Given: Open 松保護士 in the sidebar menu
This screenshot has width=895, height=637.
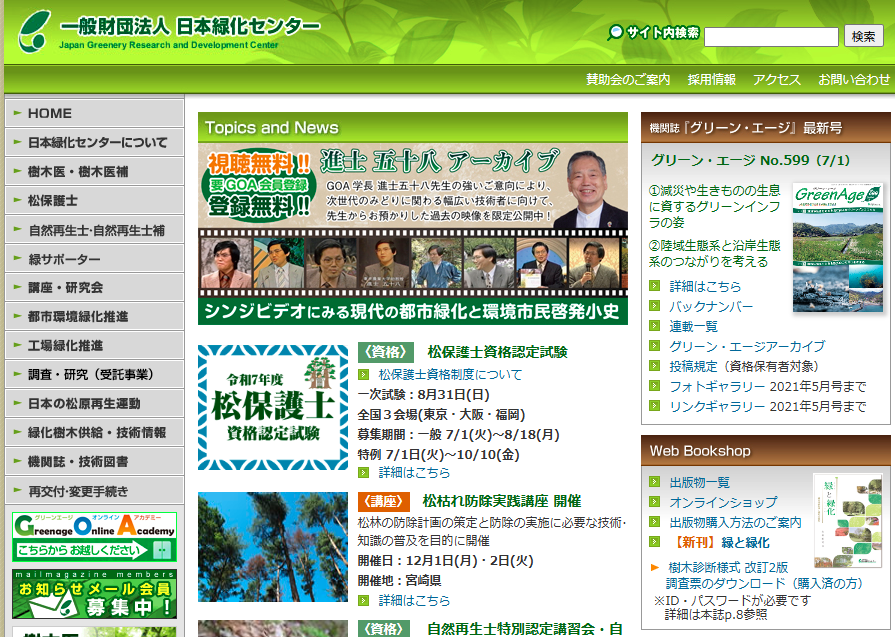Looking at the screenshot, I should click(94, 200).
